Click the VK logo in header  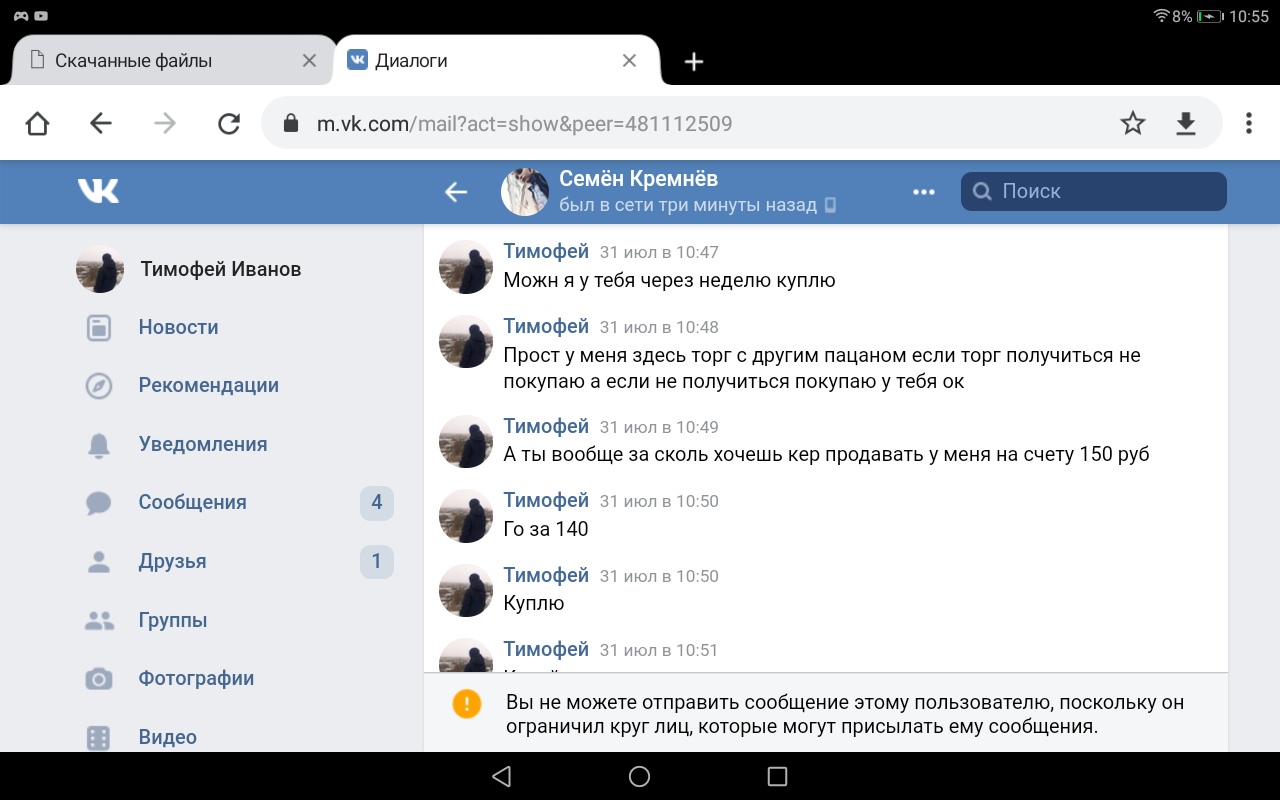tap(98, 191)
